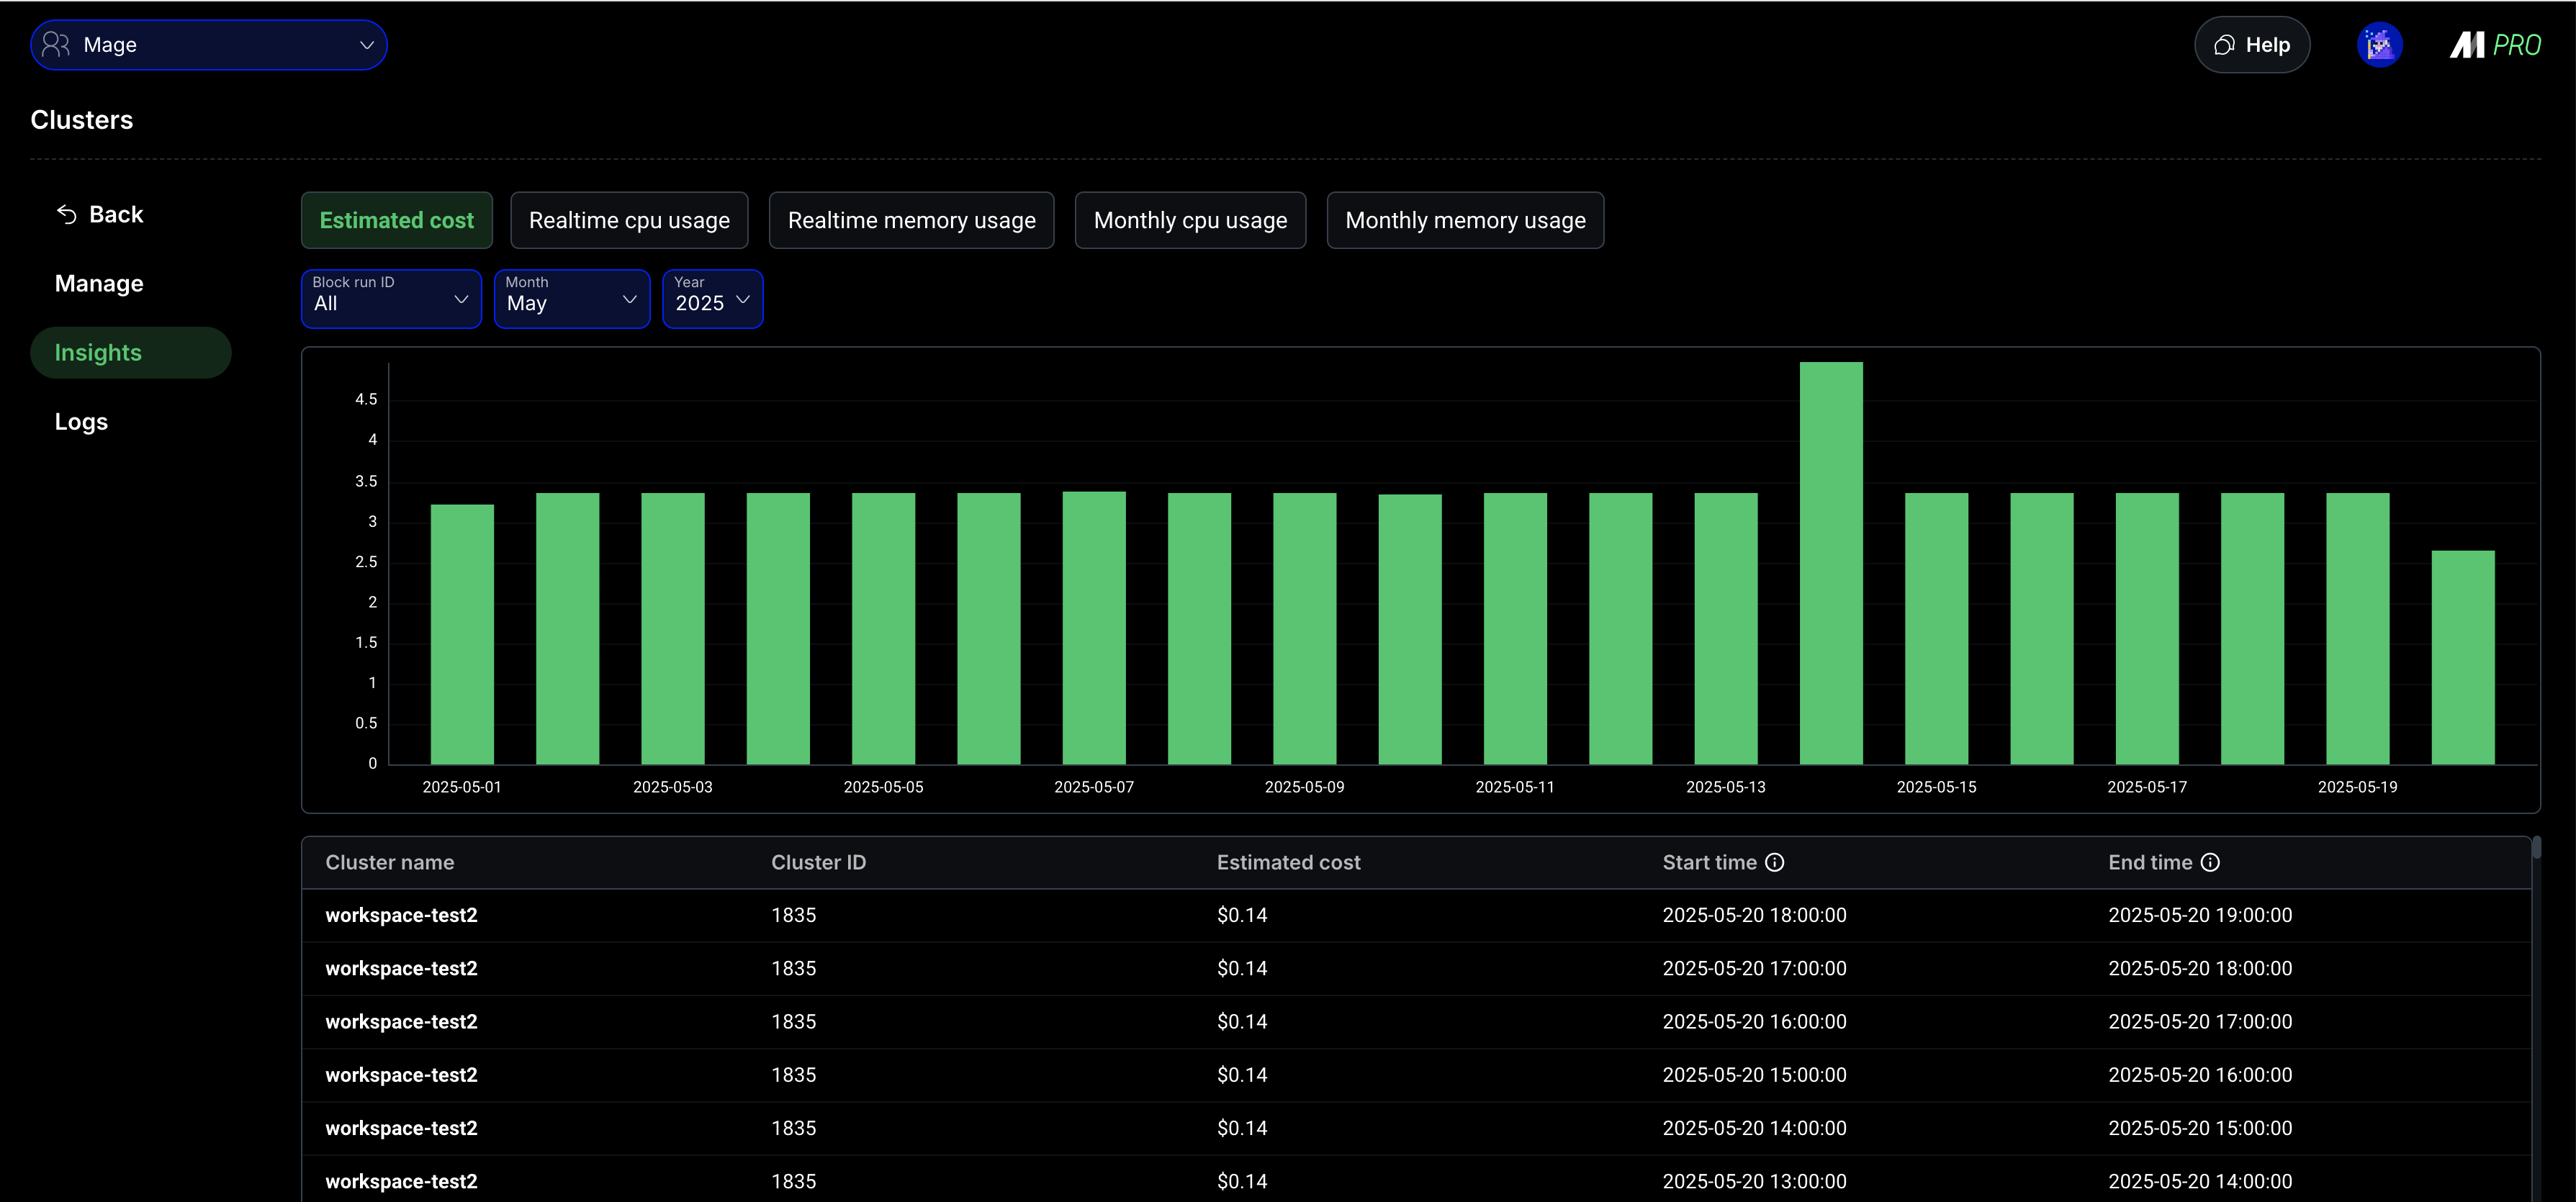This screenshot has width=2576, height=1202.
Task: Open Manage in the sidebar
Action: [x=99, y=283]
